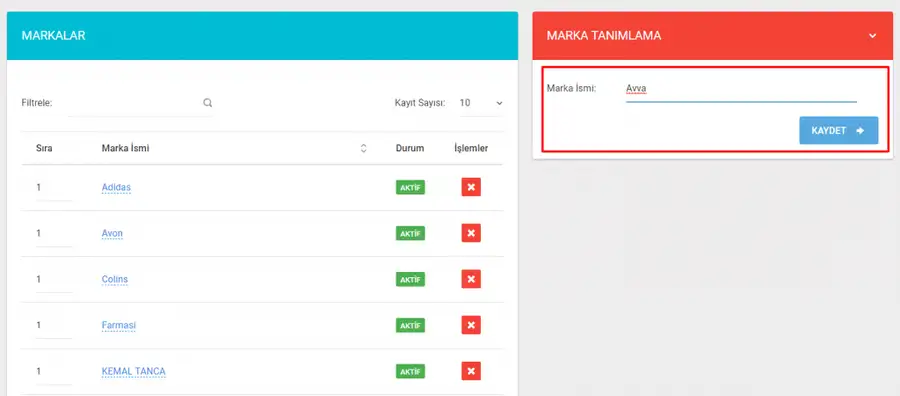Toggle AKTİF status for Farmasi
The image size is (900, 396).
pyautogui.click(x=410, y=325)
